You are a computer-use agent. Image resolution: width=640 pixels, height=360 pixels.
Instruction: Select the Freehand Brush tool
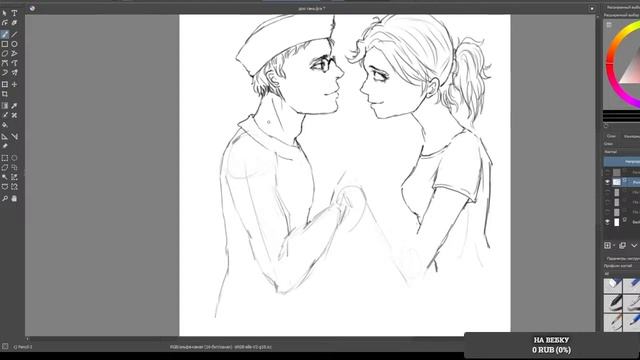pyautogui.click(x=4, y=34)
